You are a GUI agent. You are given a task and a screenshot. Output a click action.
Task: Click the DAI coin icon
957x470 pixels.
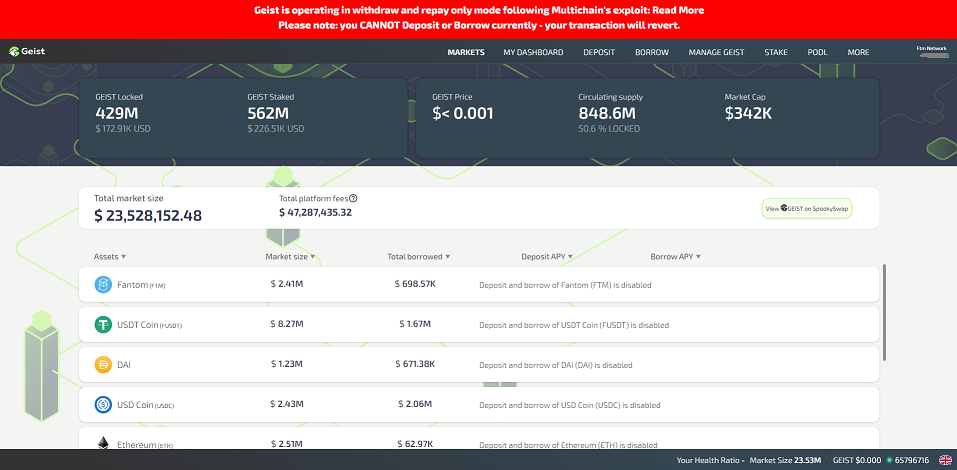click(102, 365)
